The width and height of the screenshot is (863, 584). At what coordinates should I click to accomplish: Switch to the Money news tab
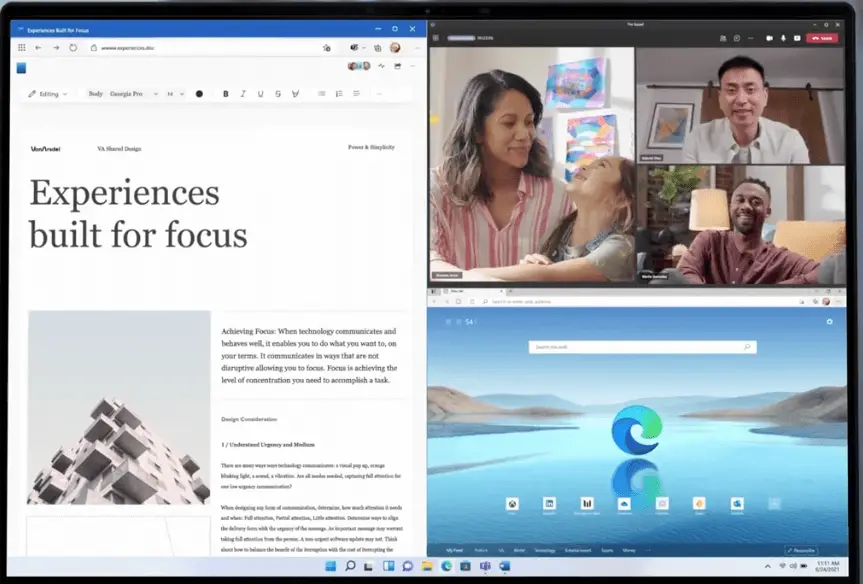(x=629, y=550)
